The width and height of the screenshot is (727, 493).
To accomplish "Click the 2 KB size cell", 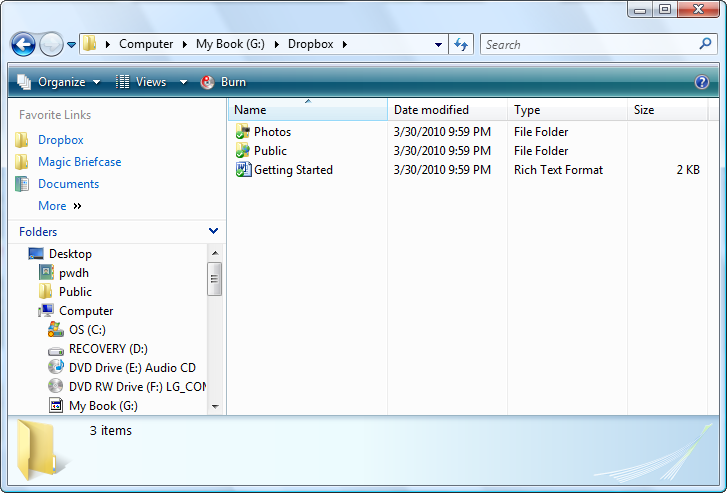I will coord(688,170).
